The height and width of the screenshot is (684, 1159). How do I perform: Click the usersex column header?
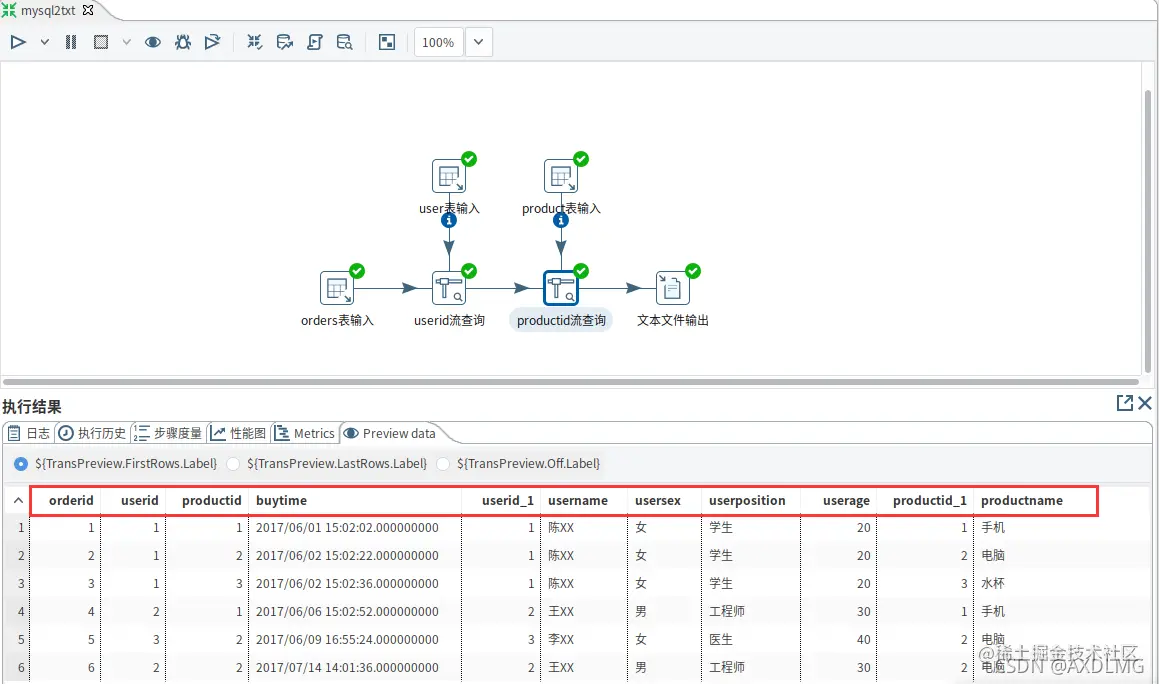click(x=665, y=501)
